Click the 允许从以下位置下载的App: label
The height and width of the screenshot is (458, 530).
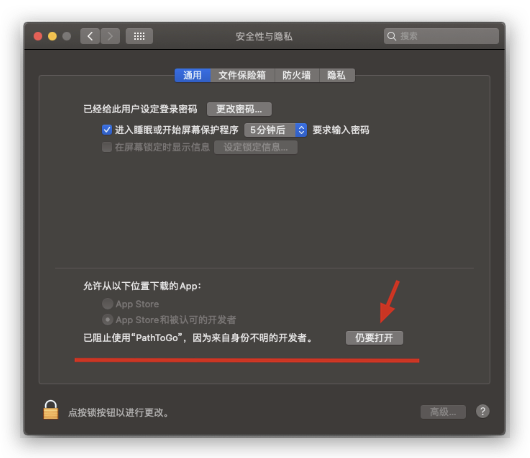pyautogui.click(x=142, y=286)
